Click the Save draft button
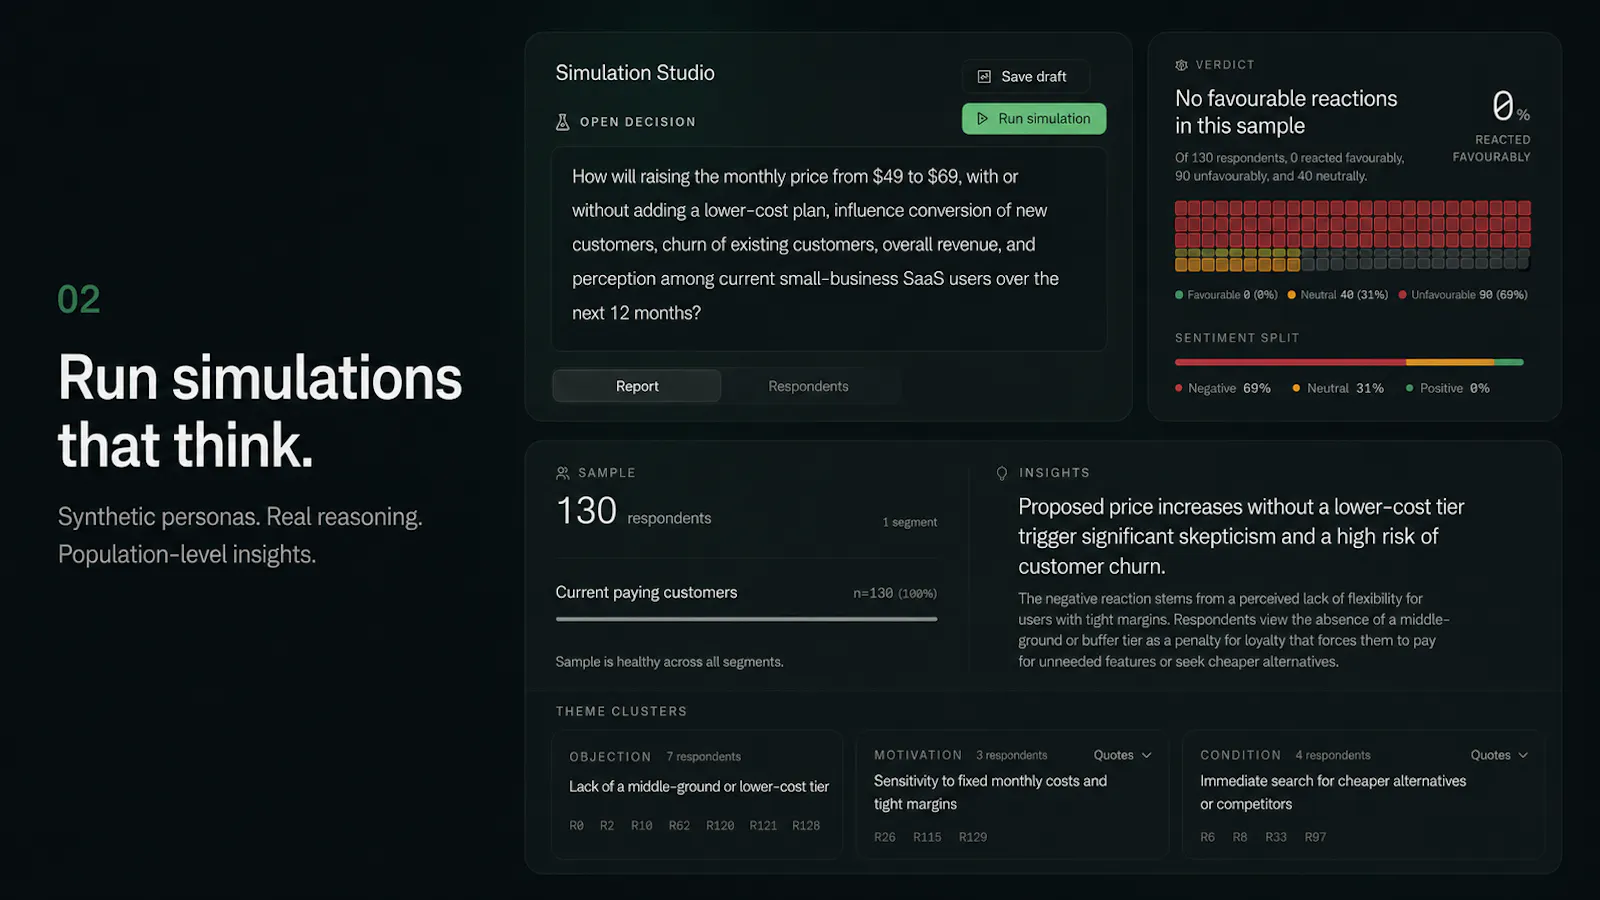Viewport: 1600px width, 900px height. point(1026,76)
